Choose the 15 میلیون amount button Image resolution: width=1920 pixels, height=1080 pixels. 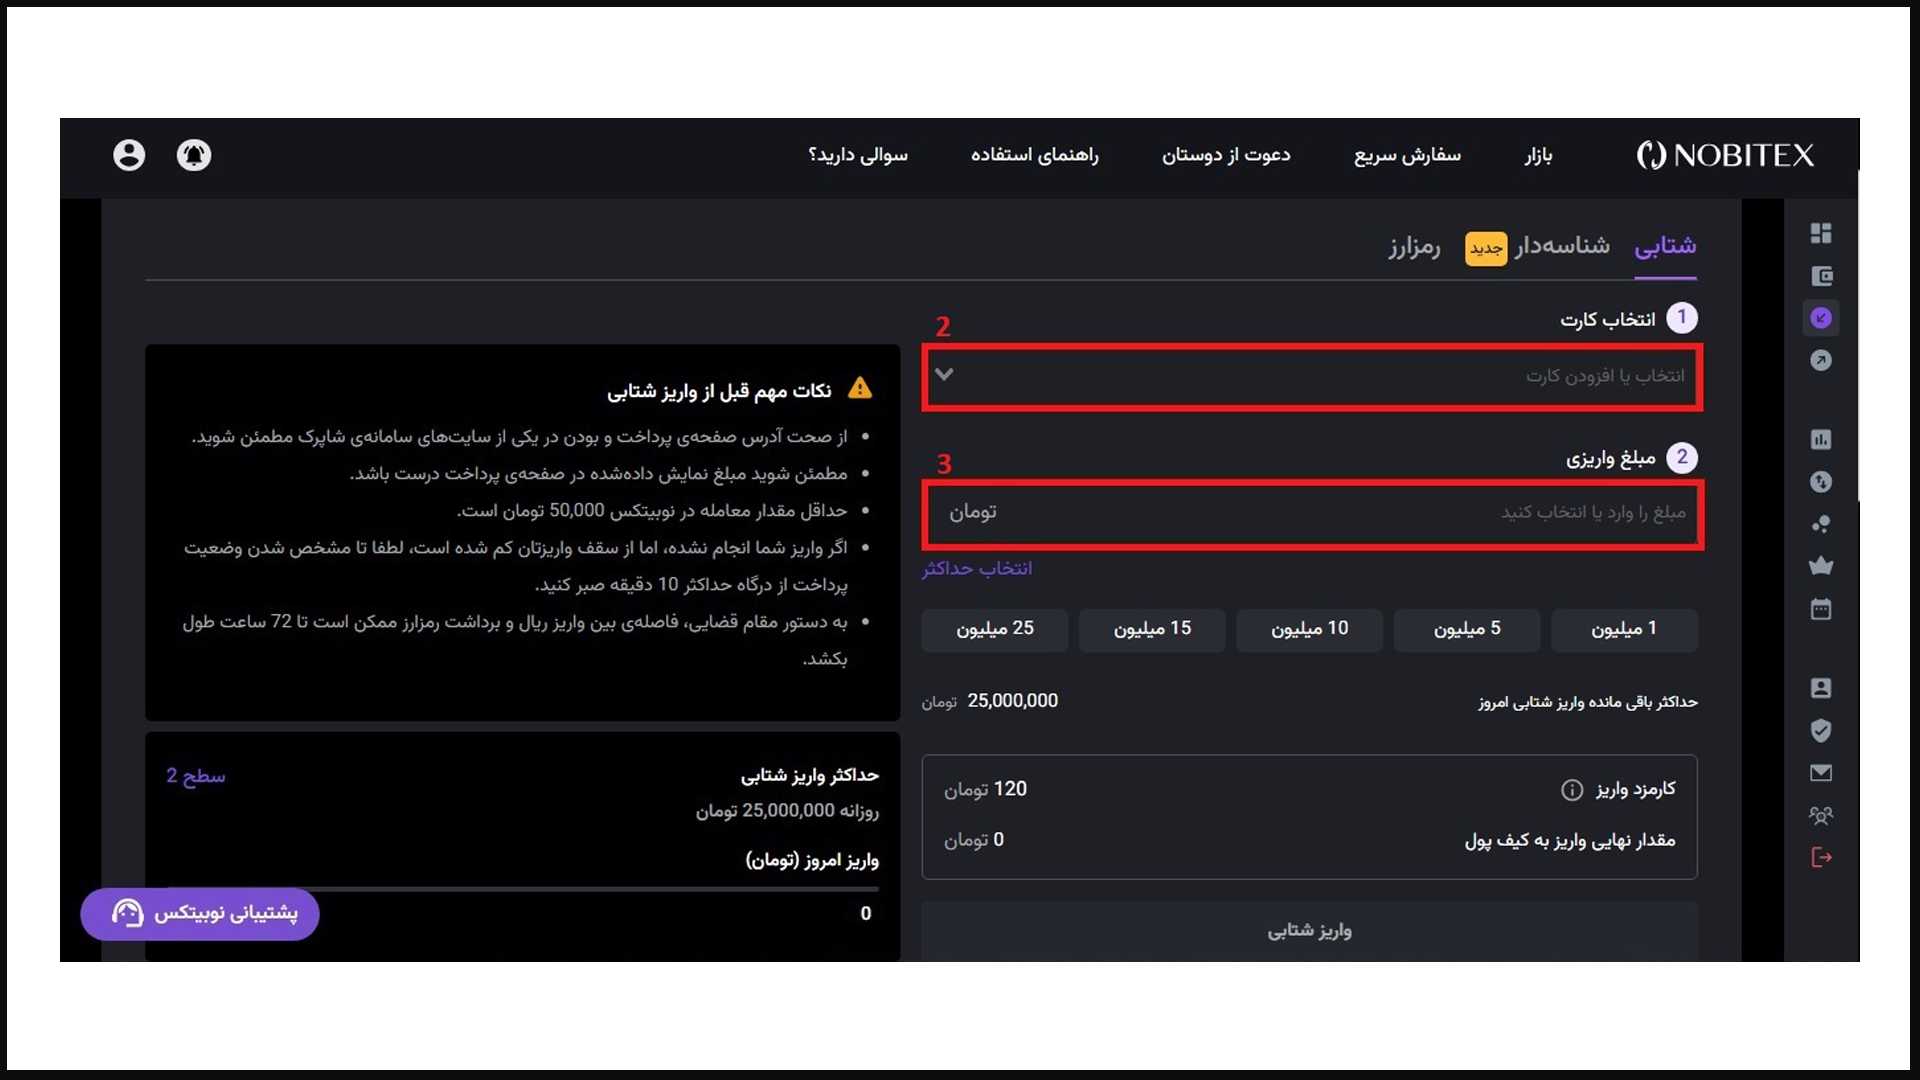coord(1152,630)
